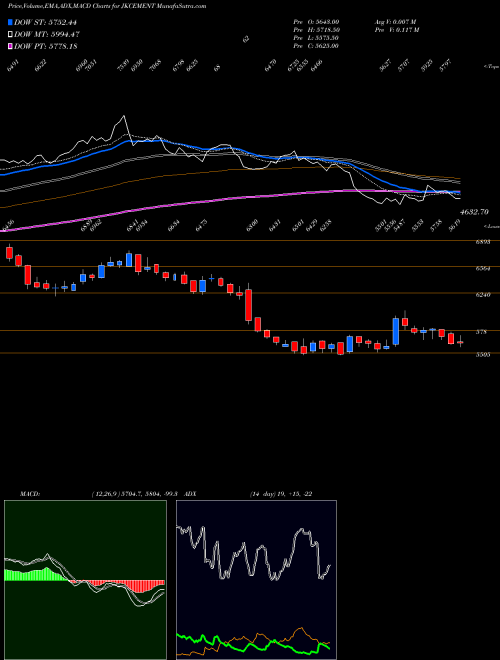The image size is (500, 660).
Task: Click the 6893 price axis label
Action: (483, 242)
